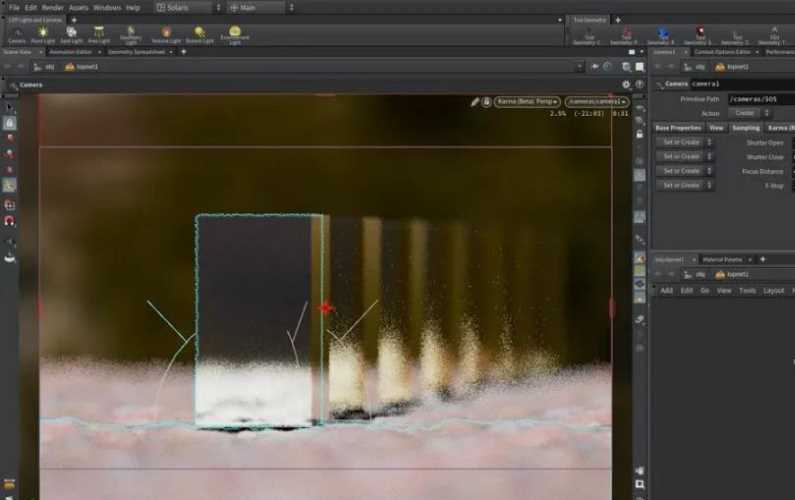Select the Distant Light shelf tool
Viewport: 795px width, 500px height.
pyautogui.click(x=199, y=35)
